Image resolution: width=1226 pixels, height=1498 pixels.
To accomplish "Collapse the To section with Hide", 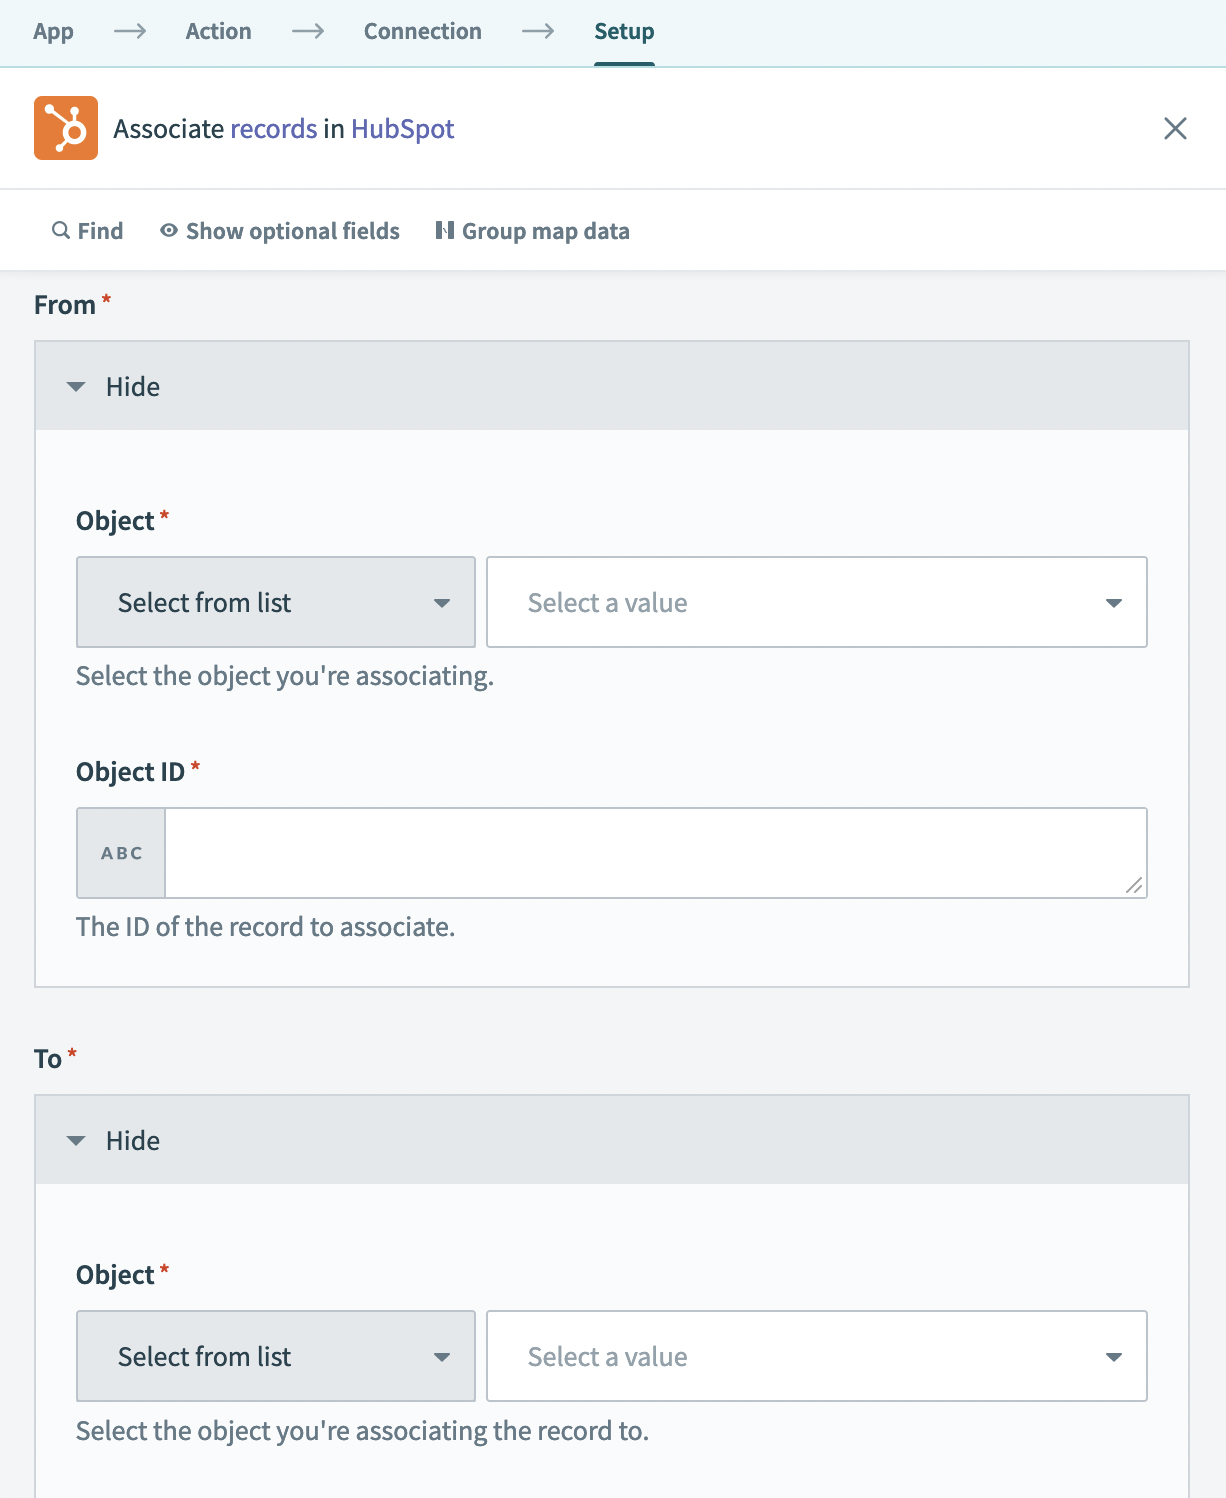I will point(113,1141).
